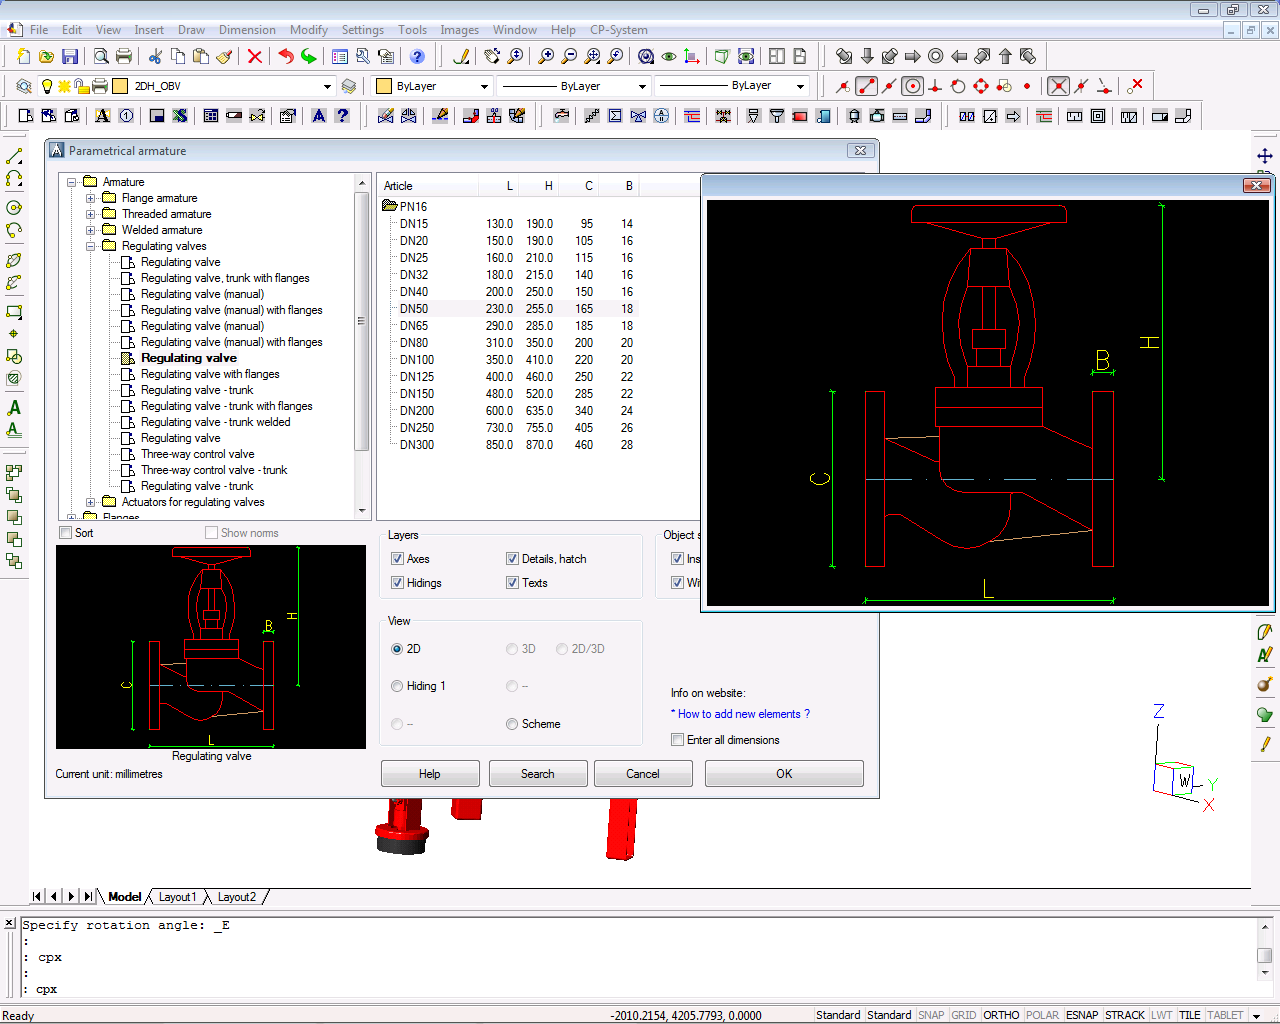Open the Images menu
Screen dimensions: 1280x1024
click(x=460, y=30)
